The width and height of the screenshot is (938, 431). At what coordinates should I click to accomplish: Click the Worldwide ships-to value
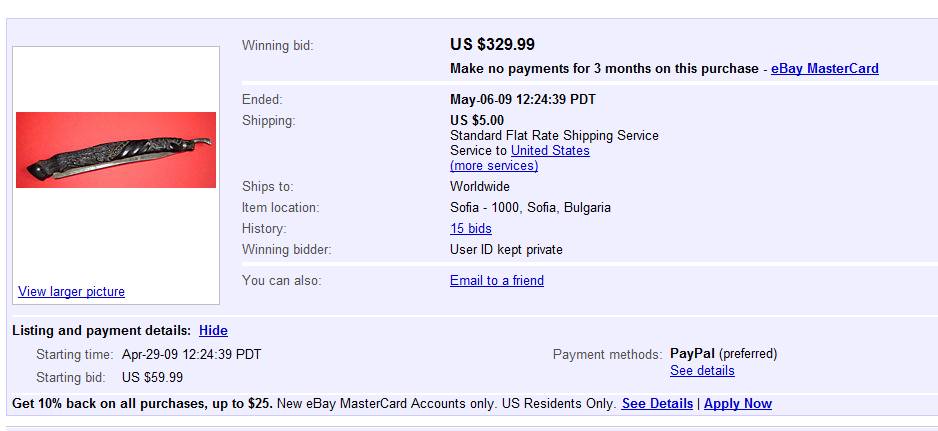[x=480, y=187]
